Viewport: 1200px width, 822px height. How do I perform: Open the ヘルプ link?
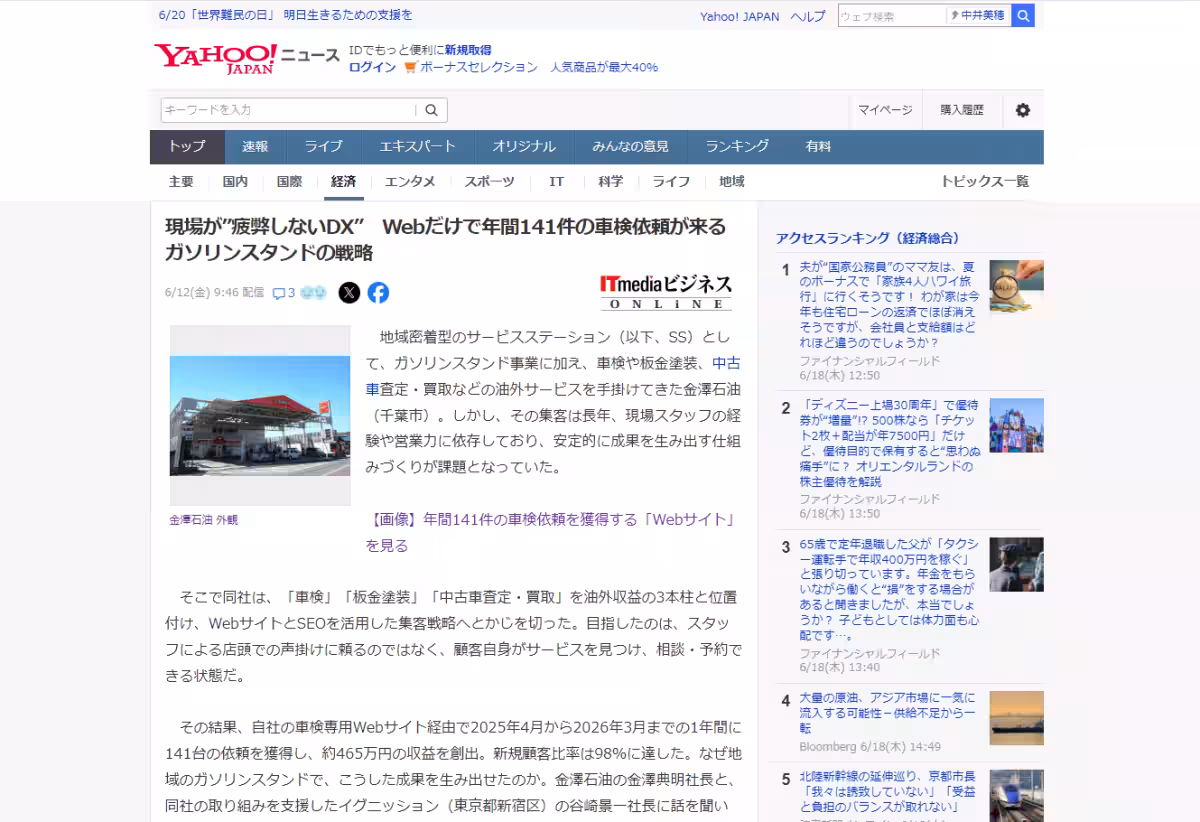click(x=808, y=16)
